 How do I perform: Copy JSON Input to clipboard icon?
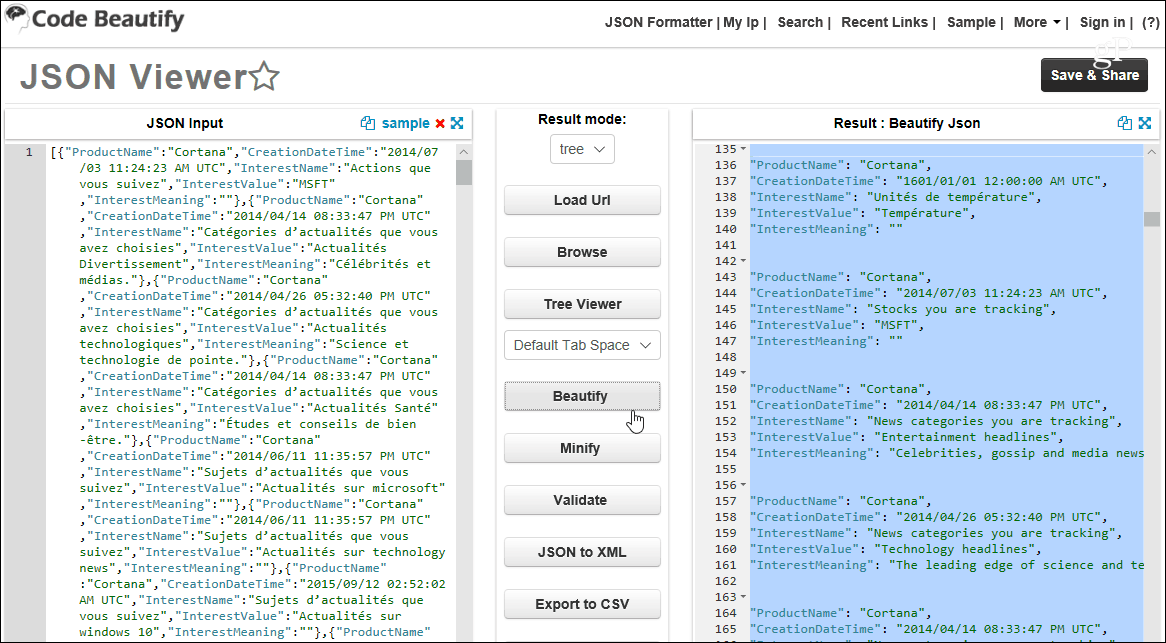click(367, 123)
